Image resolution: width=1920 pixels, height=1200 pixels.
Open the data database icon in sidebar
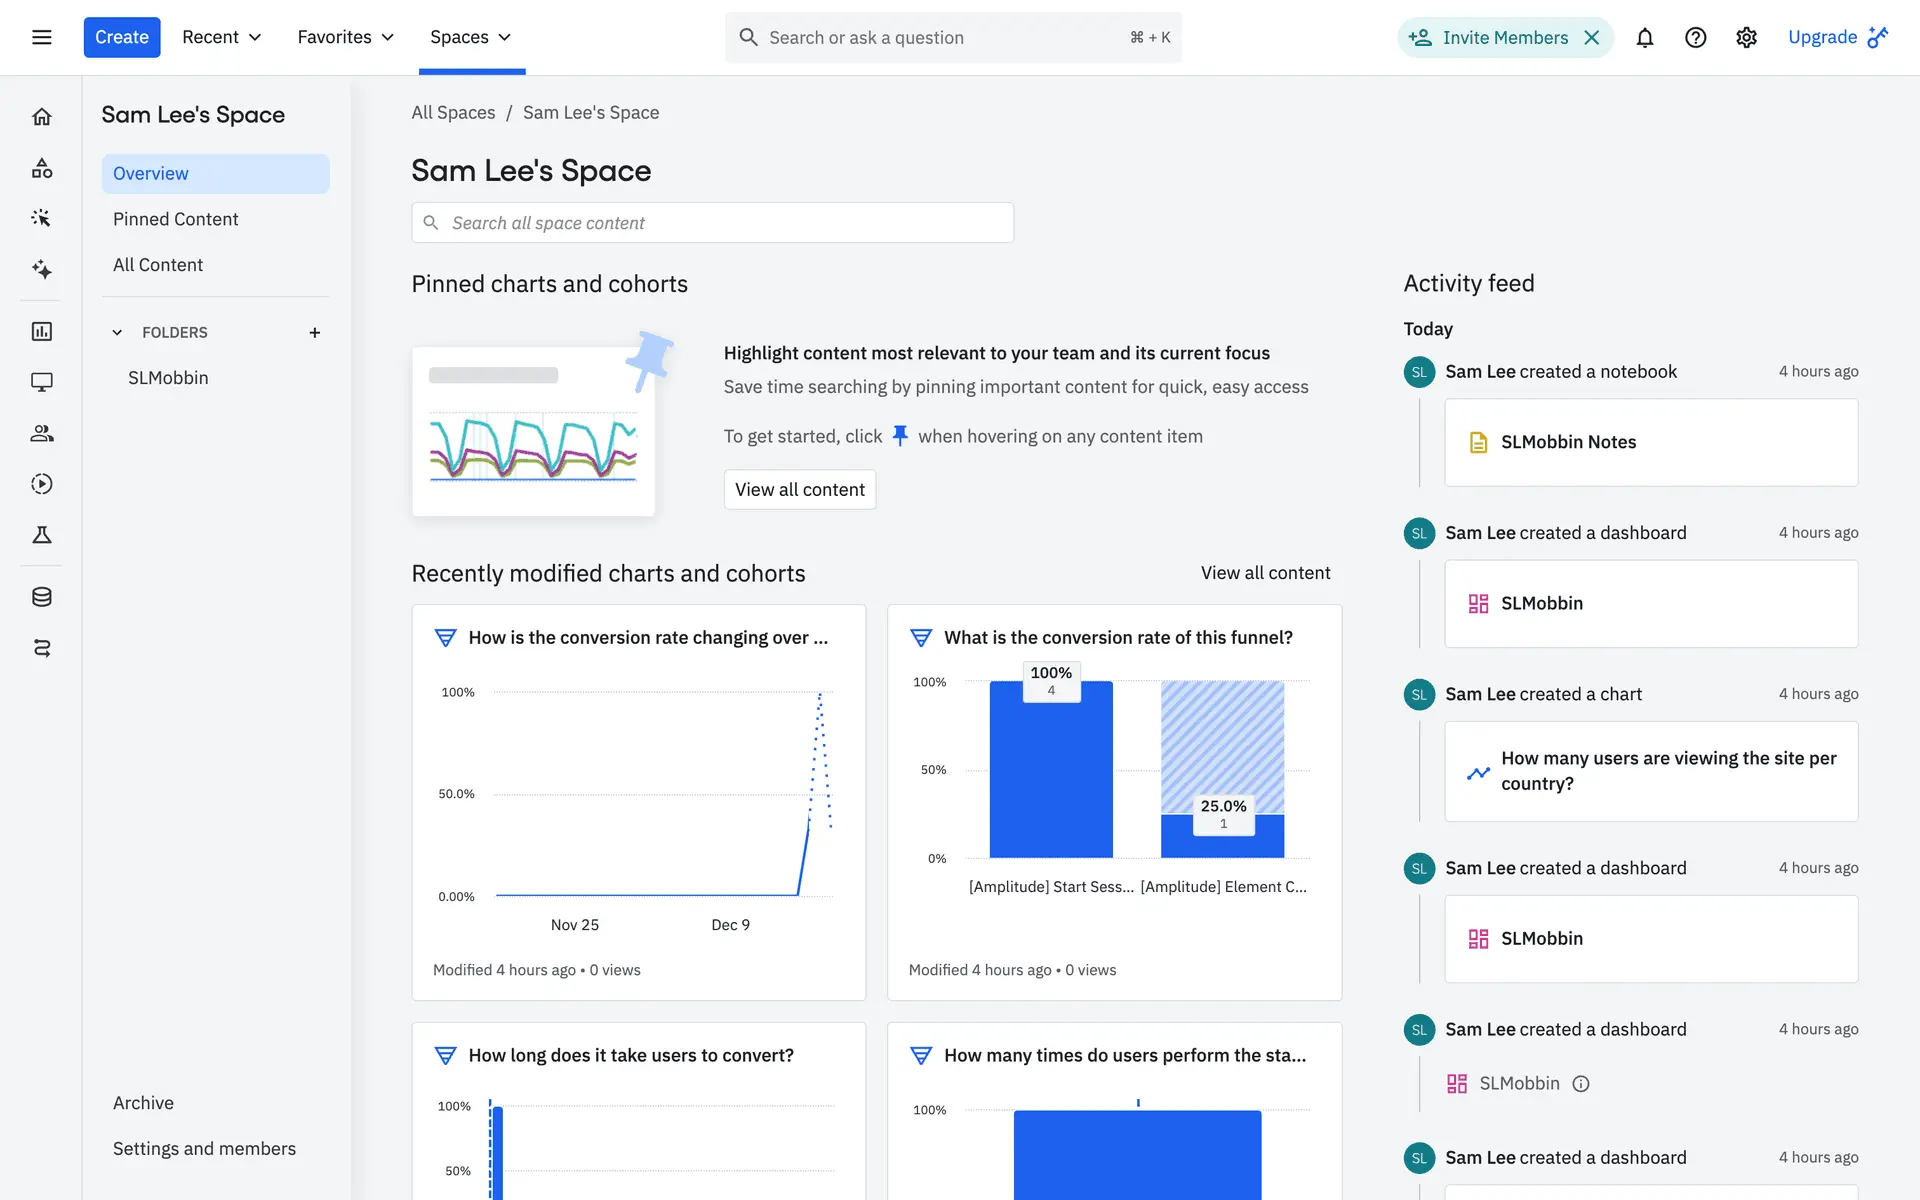coord(41,597)
